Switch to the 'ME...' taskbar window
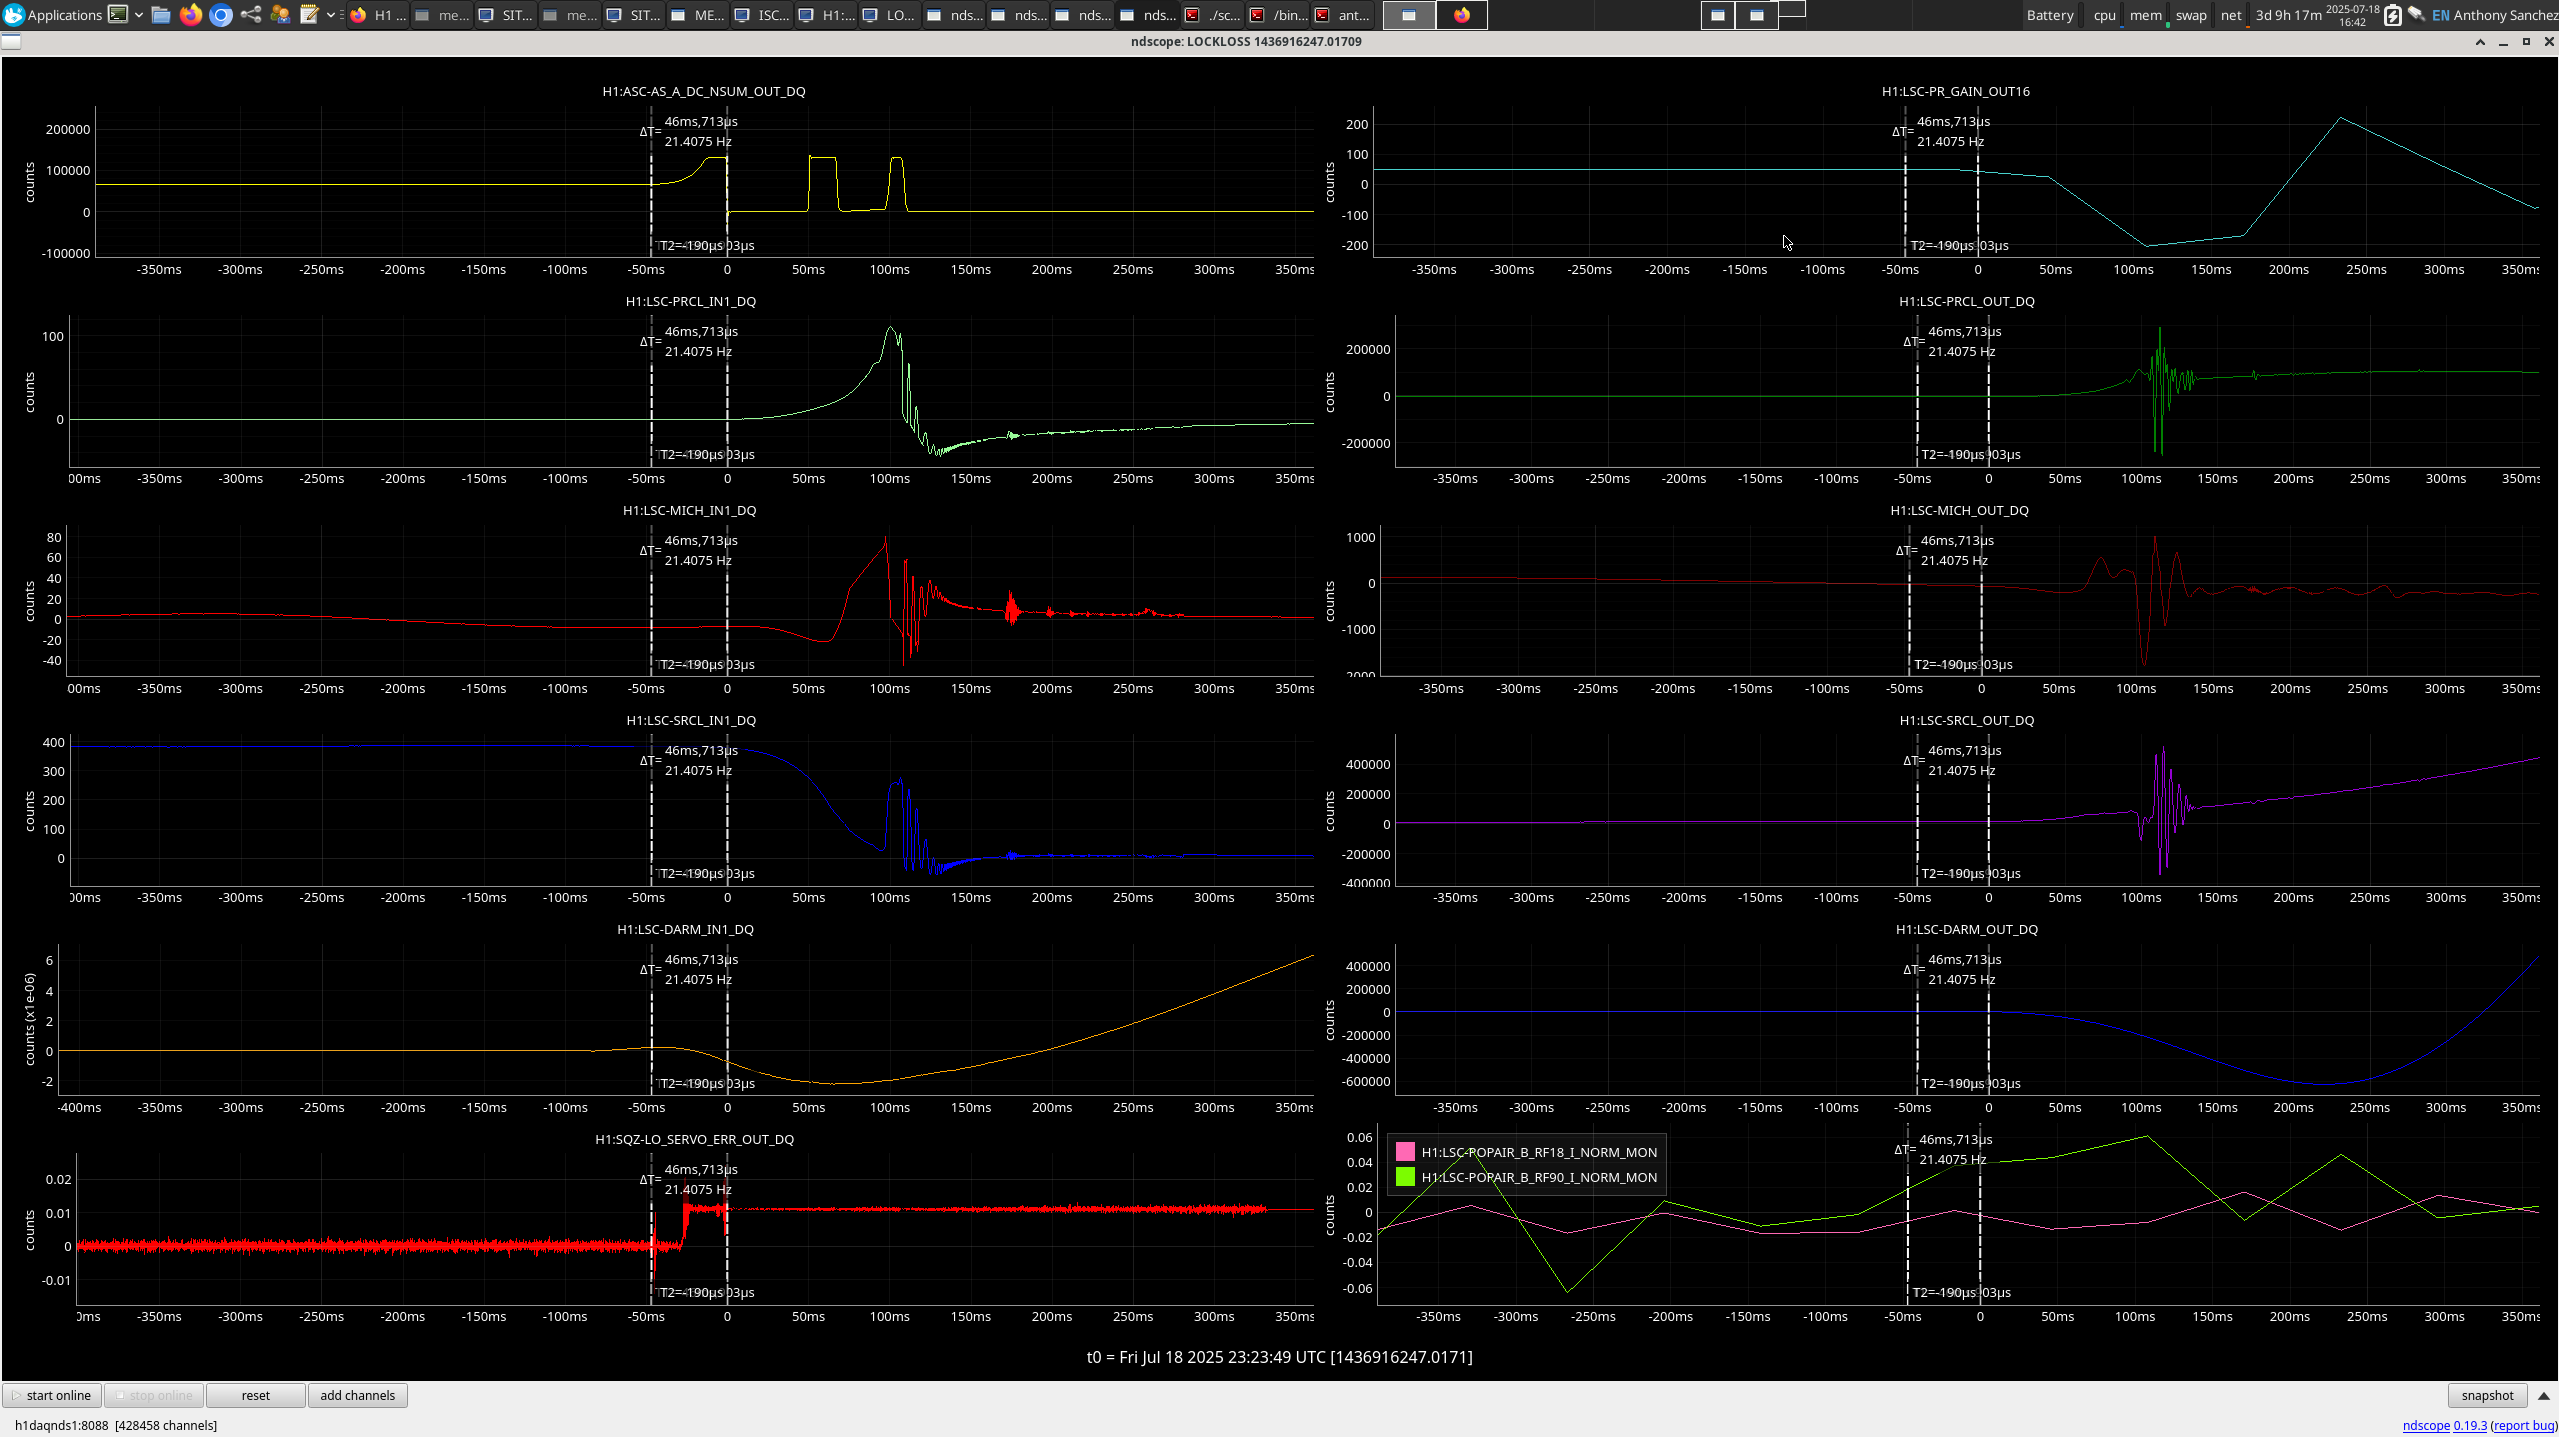The image size is (2559, 1437). 698,15
